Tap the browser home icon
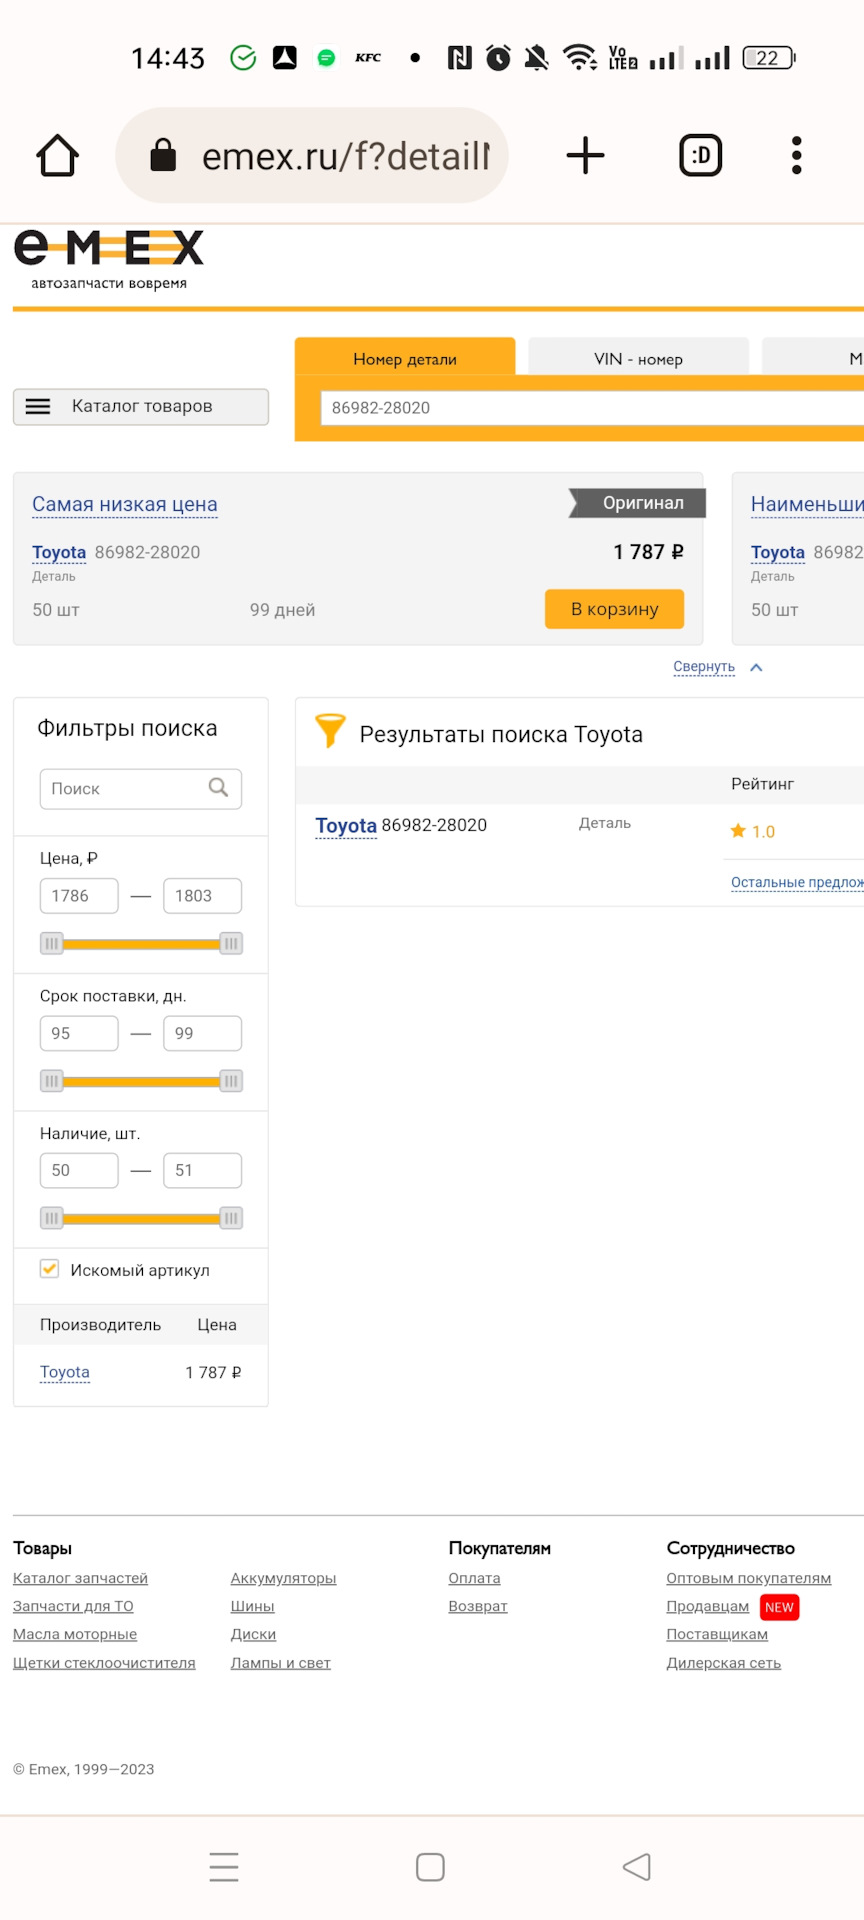Screen dimensions: 864x1920 click(58, 156)
